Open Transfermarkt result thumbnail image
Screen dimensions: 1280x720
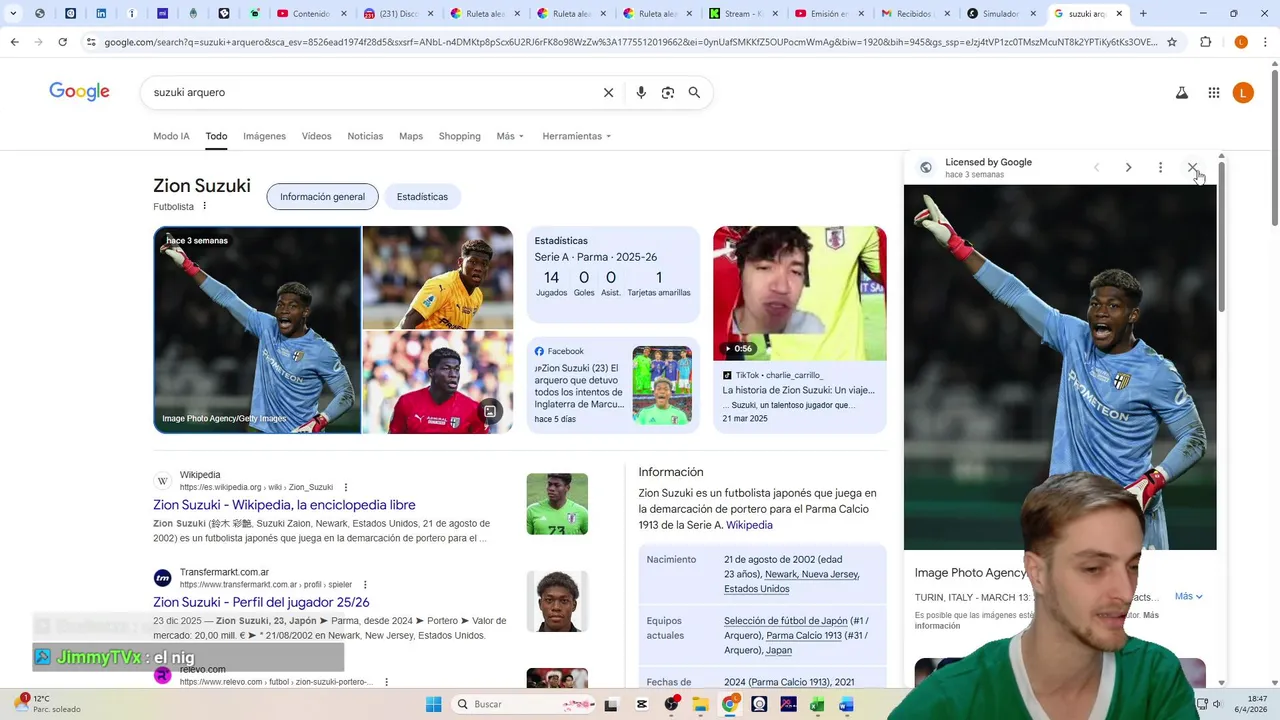tap(557, 601)
